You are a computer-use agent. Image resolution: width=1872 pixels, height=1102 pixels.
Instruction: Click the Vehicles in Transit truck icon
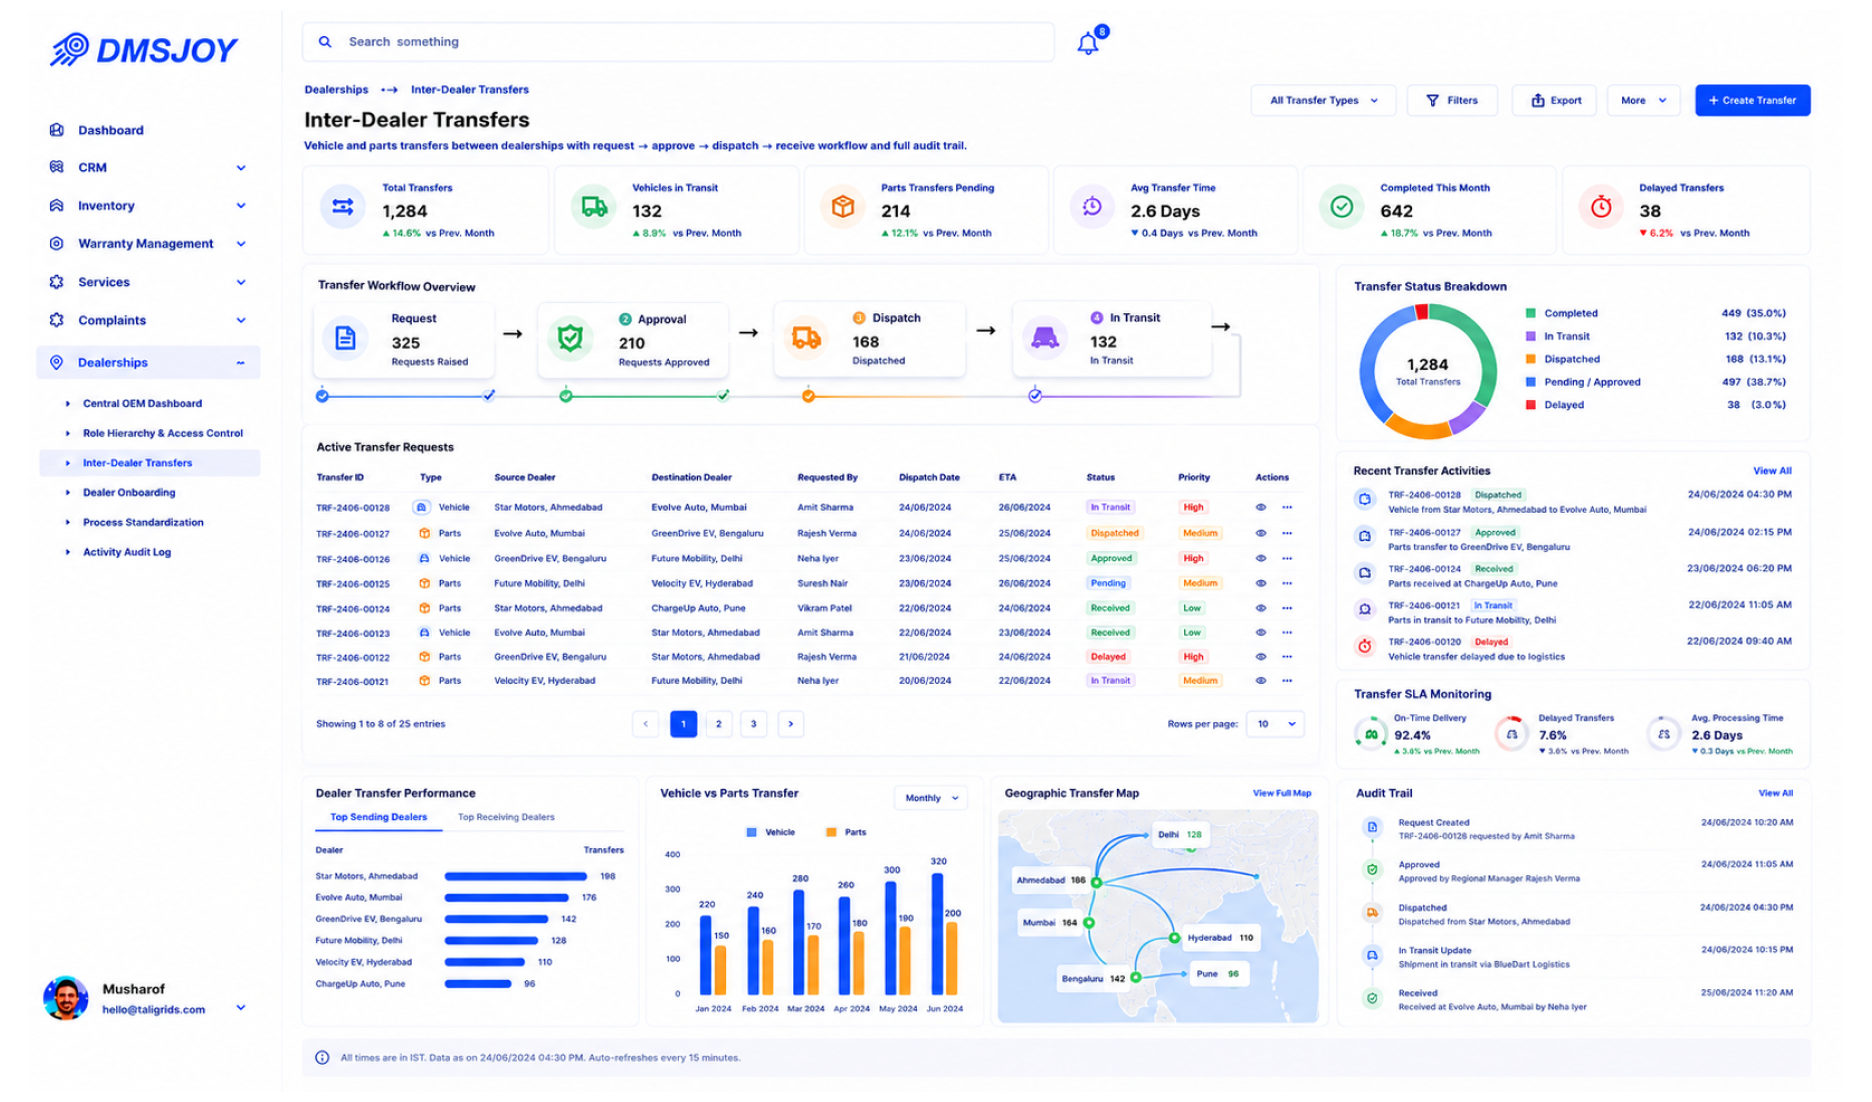pyautogui.click(x=594, y=207)
